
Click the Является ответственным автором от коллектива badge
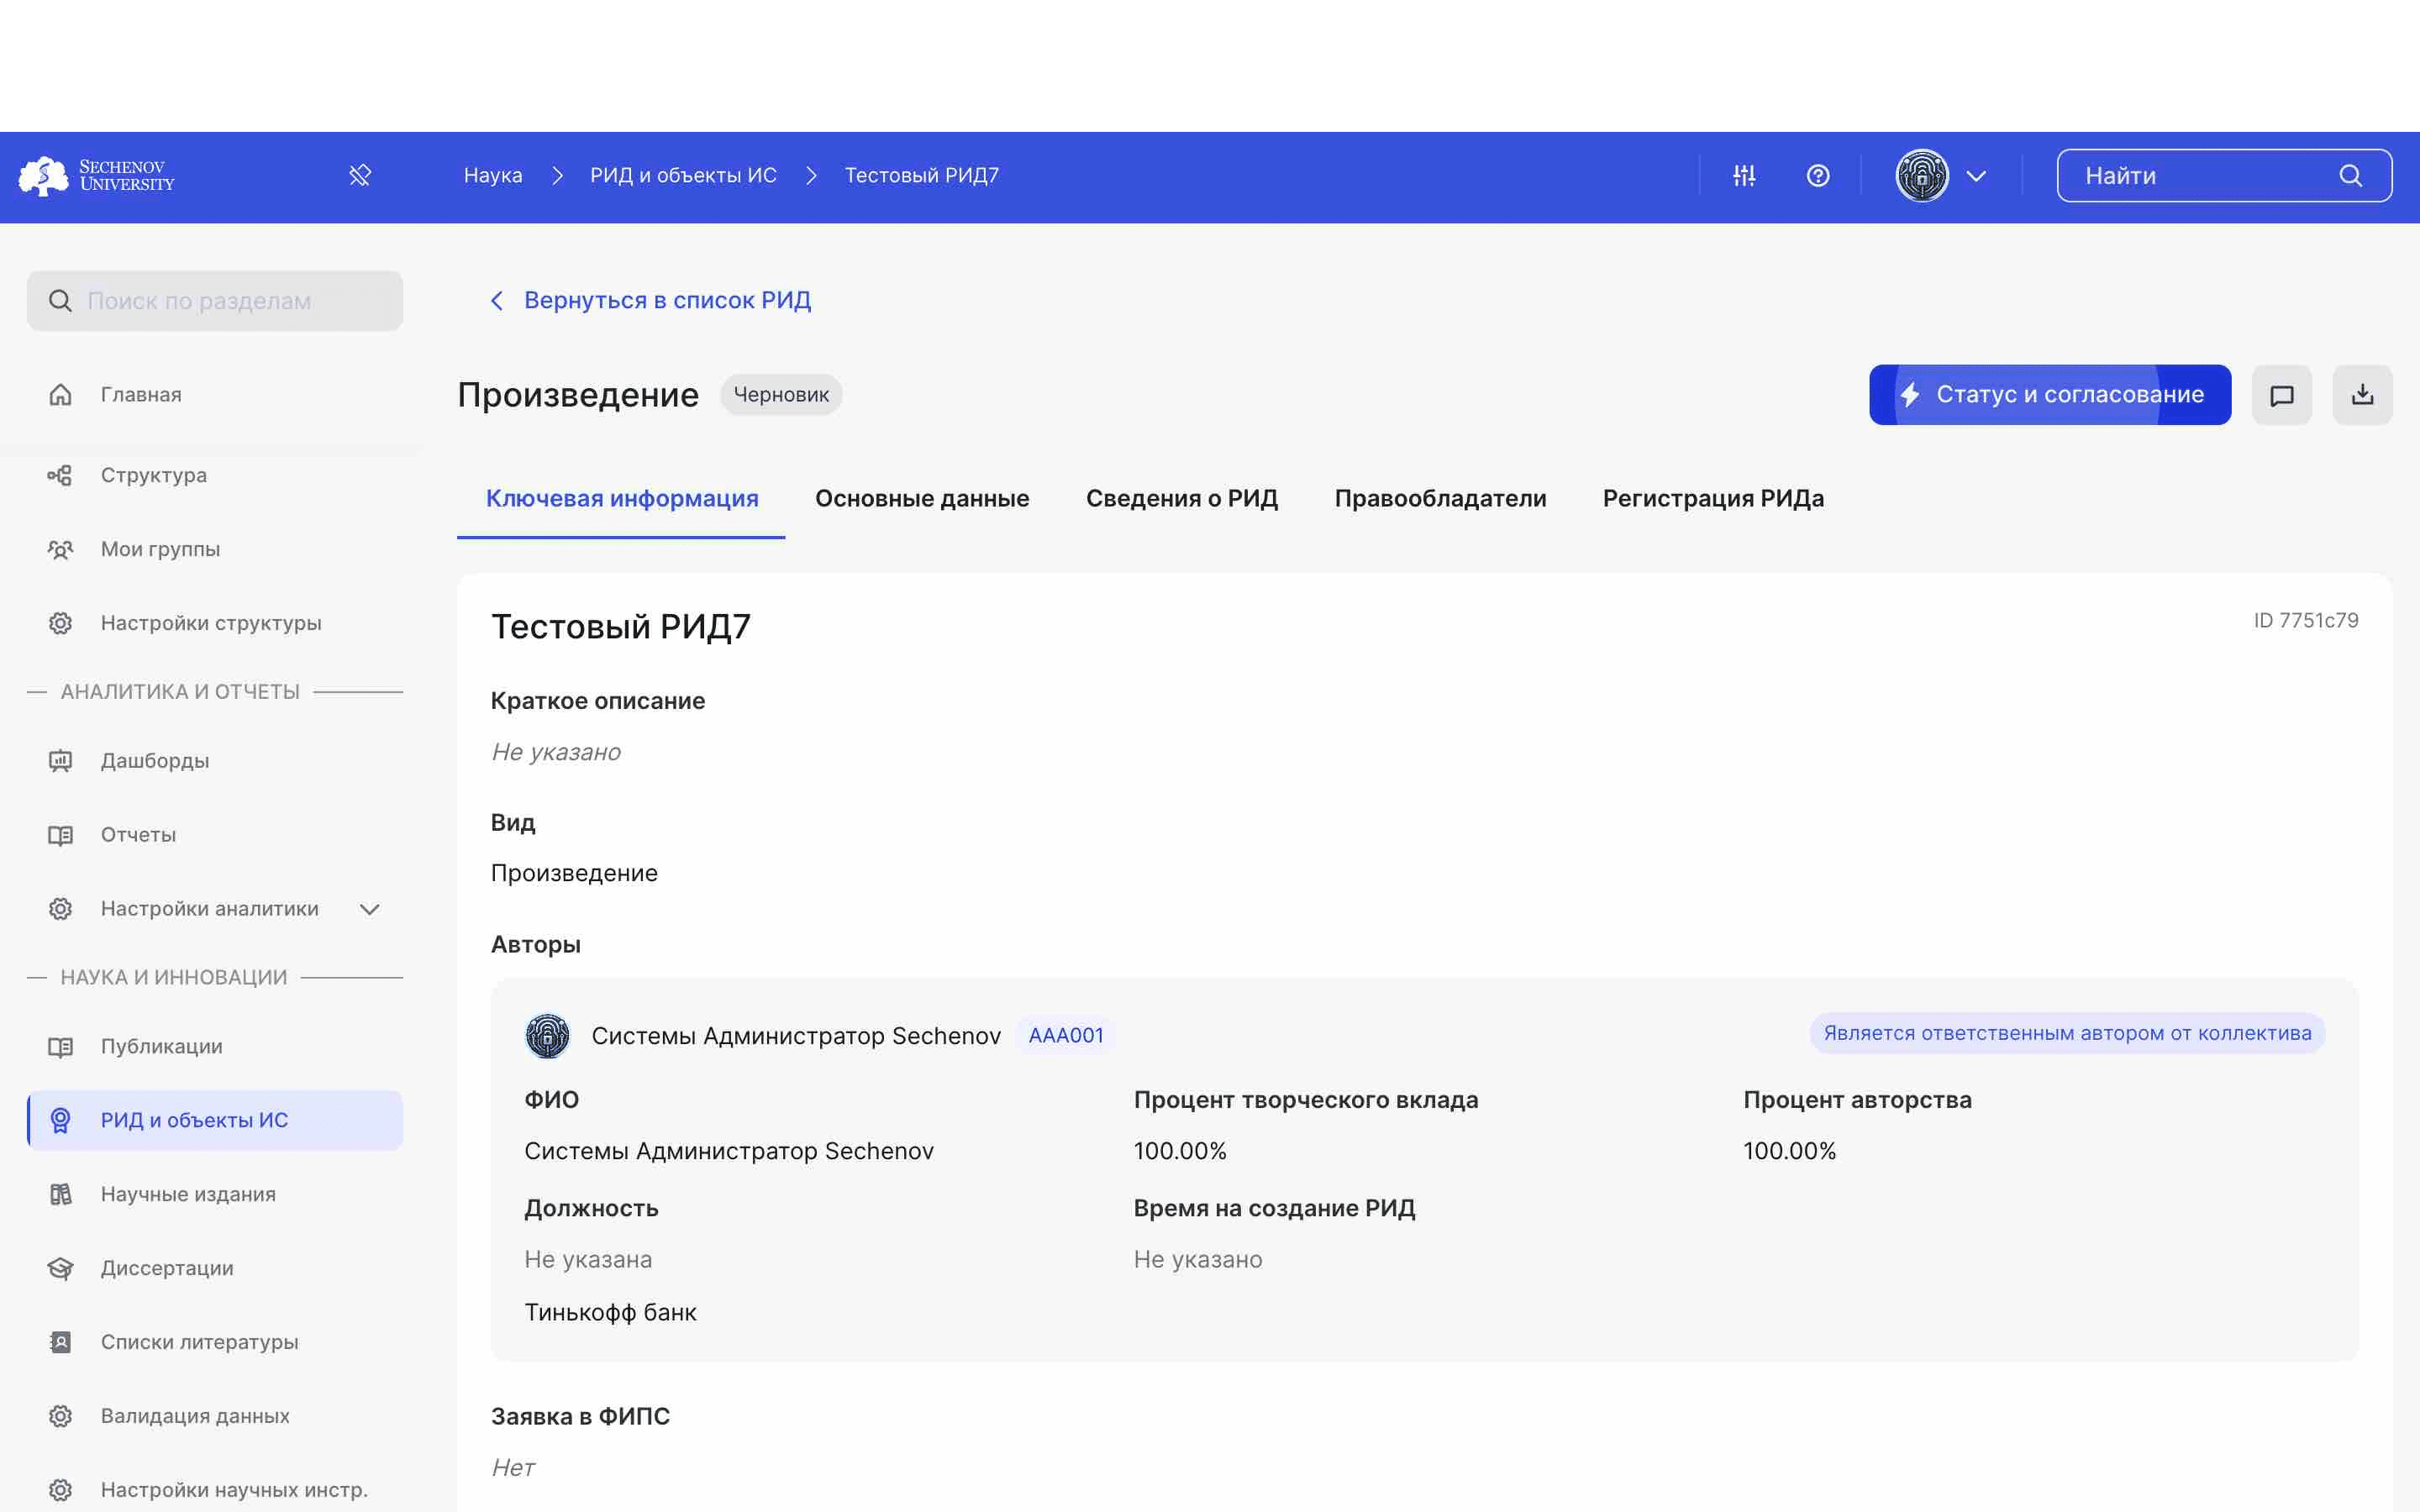[2067, 1034]
